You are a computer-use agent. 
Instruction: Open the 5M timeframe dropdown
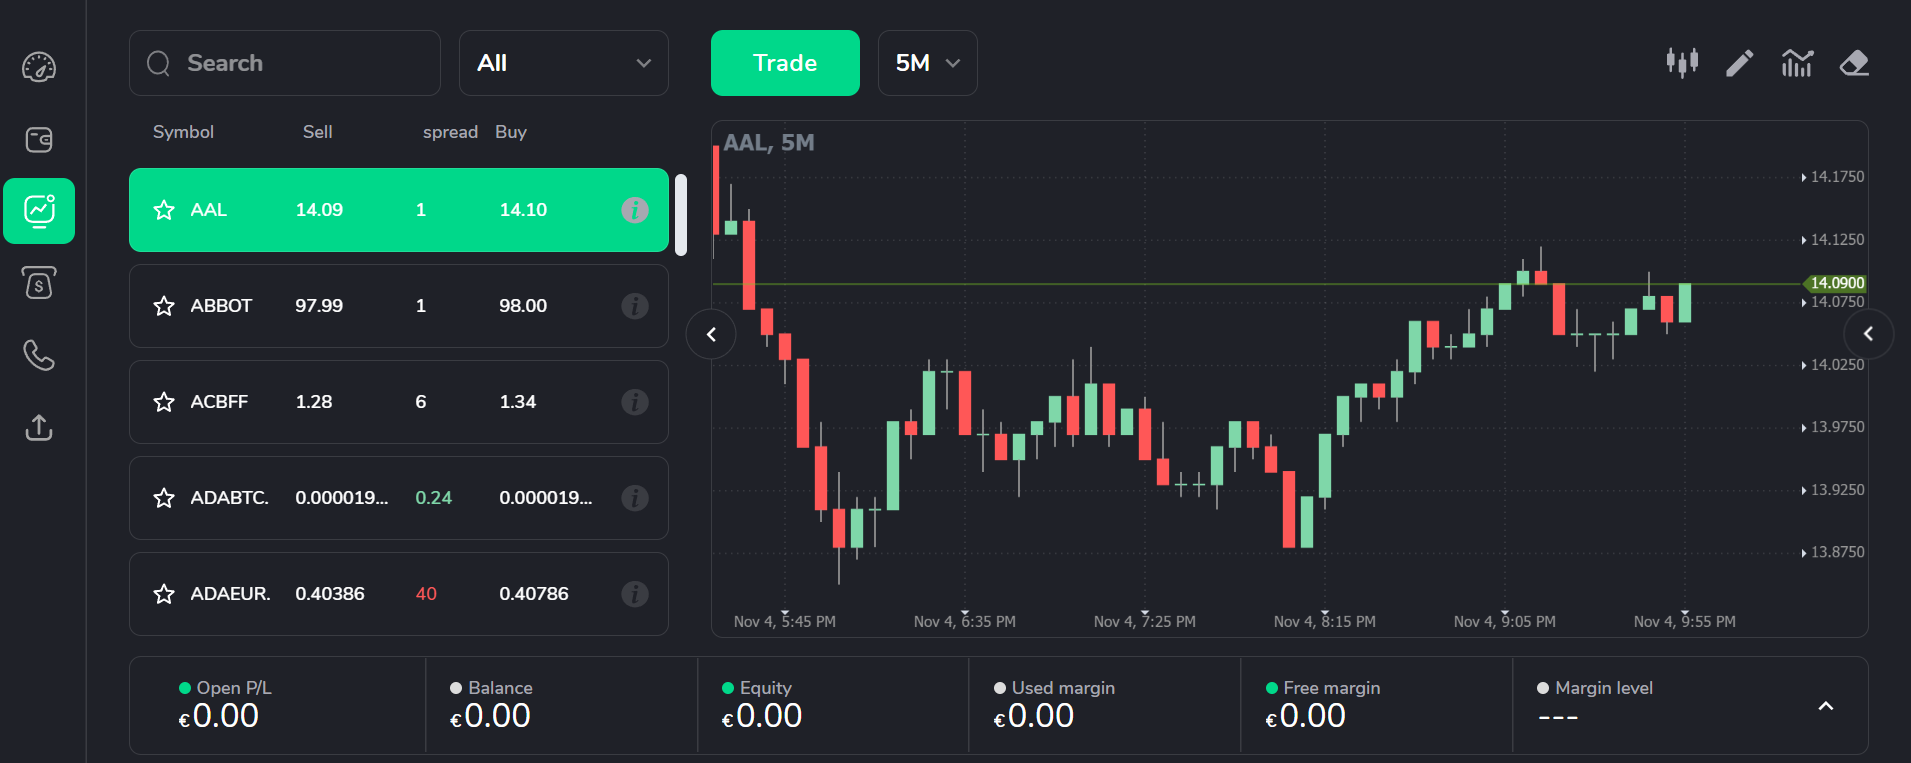click(928, 63)
